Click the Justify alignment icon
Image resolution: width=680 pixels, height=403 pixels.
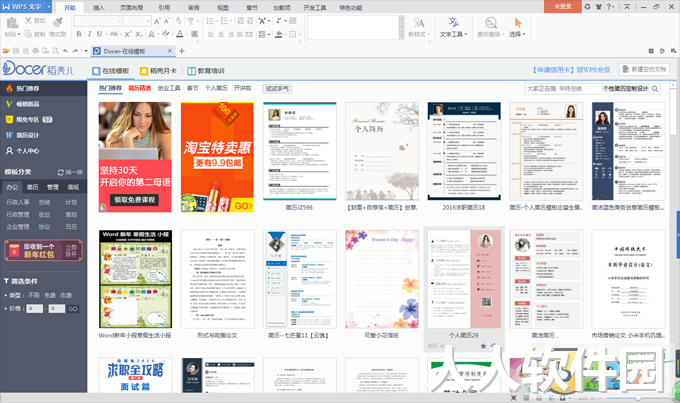240,34
